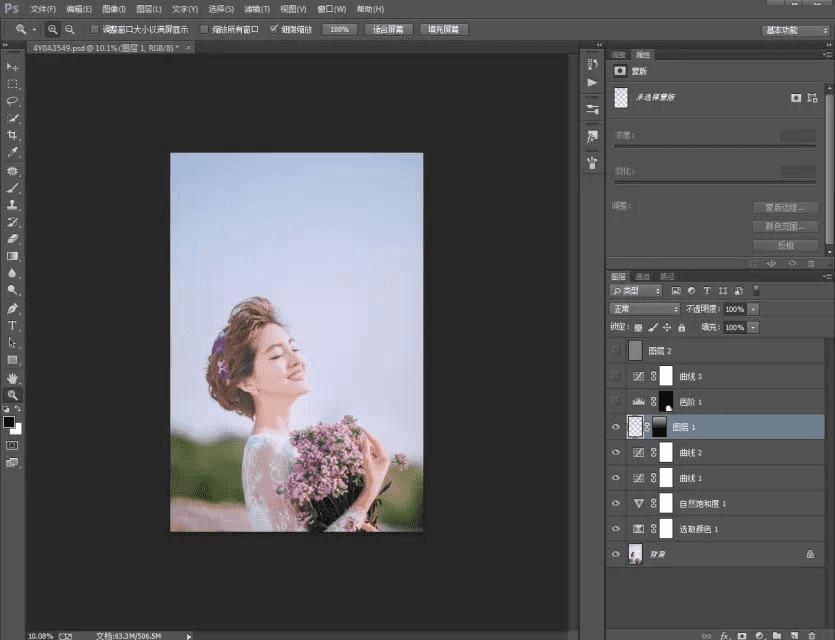Select the Horizontal Type tool
The height and width of the screenshot is (640, 835).
(13, 325)
